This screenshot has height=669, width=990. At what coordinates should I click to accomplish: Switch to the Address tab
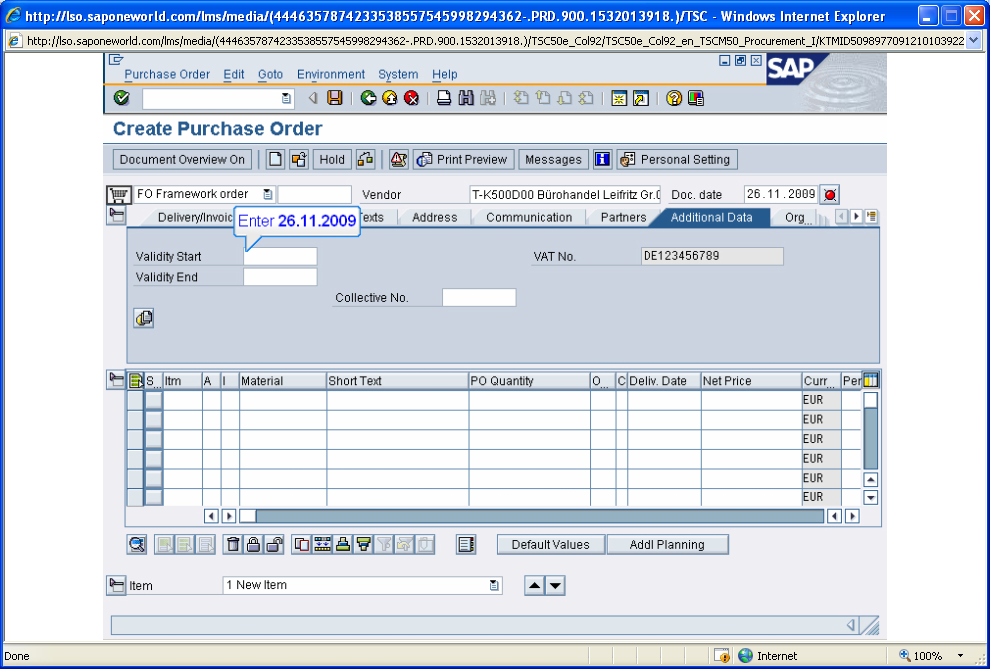tap(434, 217)
